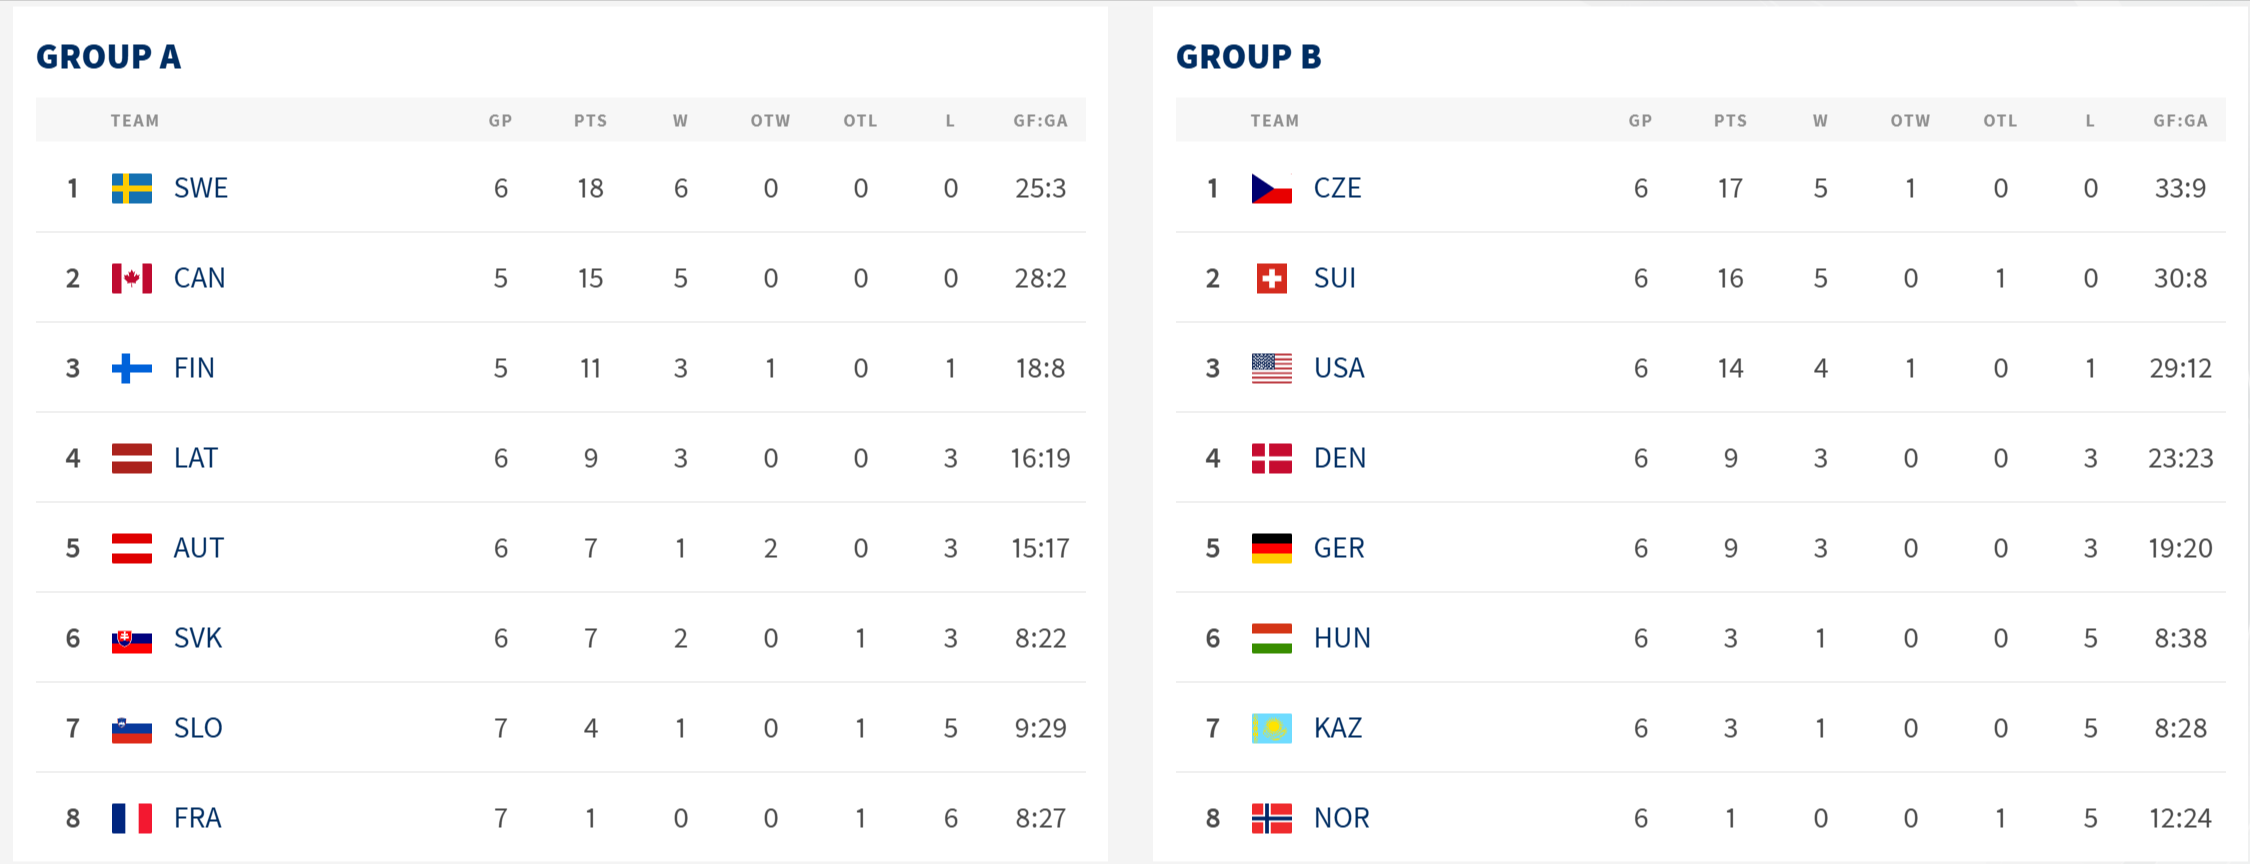Click the Slovakia flag icon
The image size is (2250, 864).
pyautogui.click(x=132, y=639)
